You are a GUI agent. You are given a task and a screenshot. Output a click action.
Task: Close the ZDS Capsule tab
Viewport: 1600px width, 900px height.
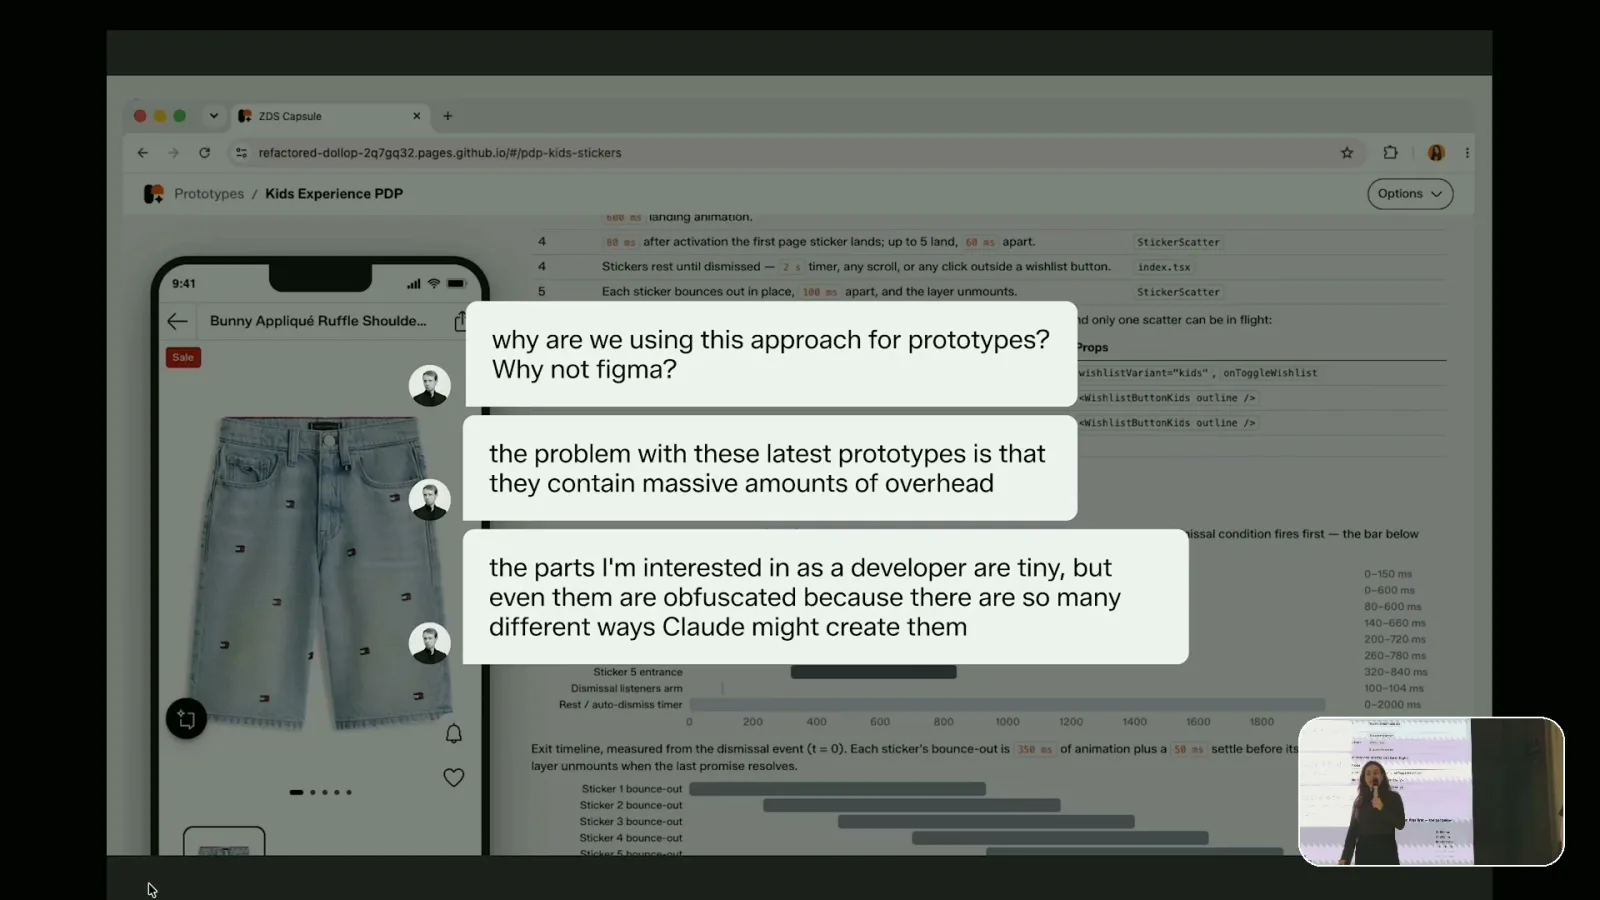(417, 116)
